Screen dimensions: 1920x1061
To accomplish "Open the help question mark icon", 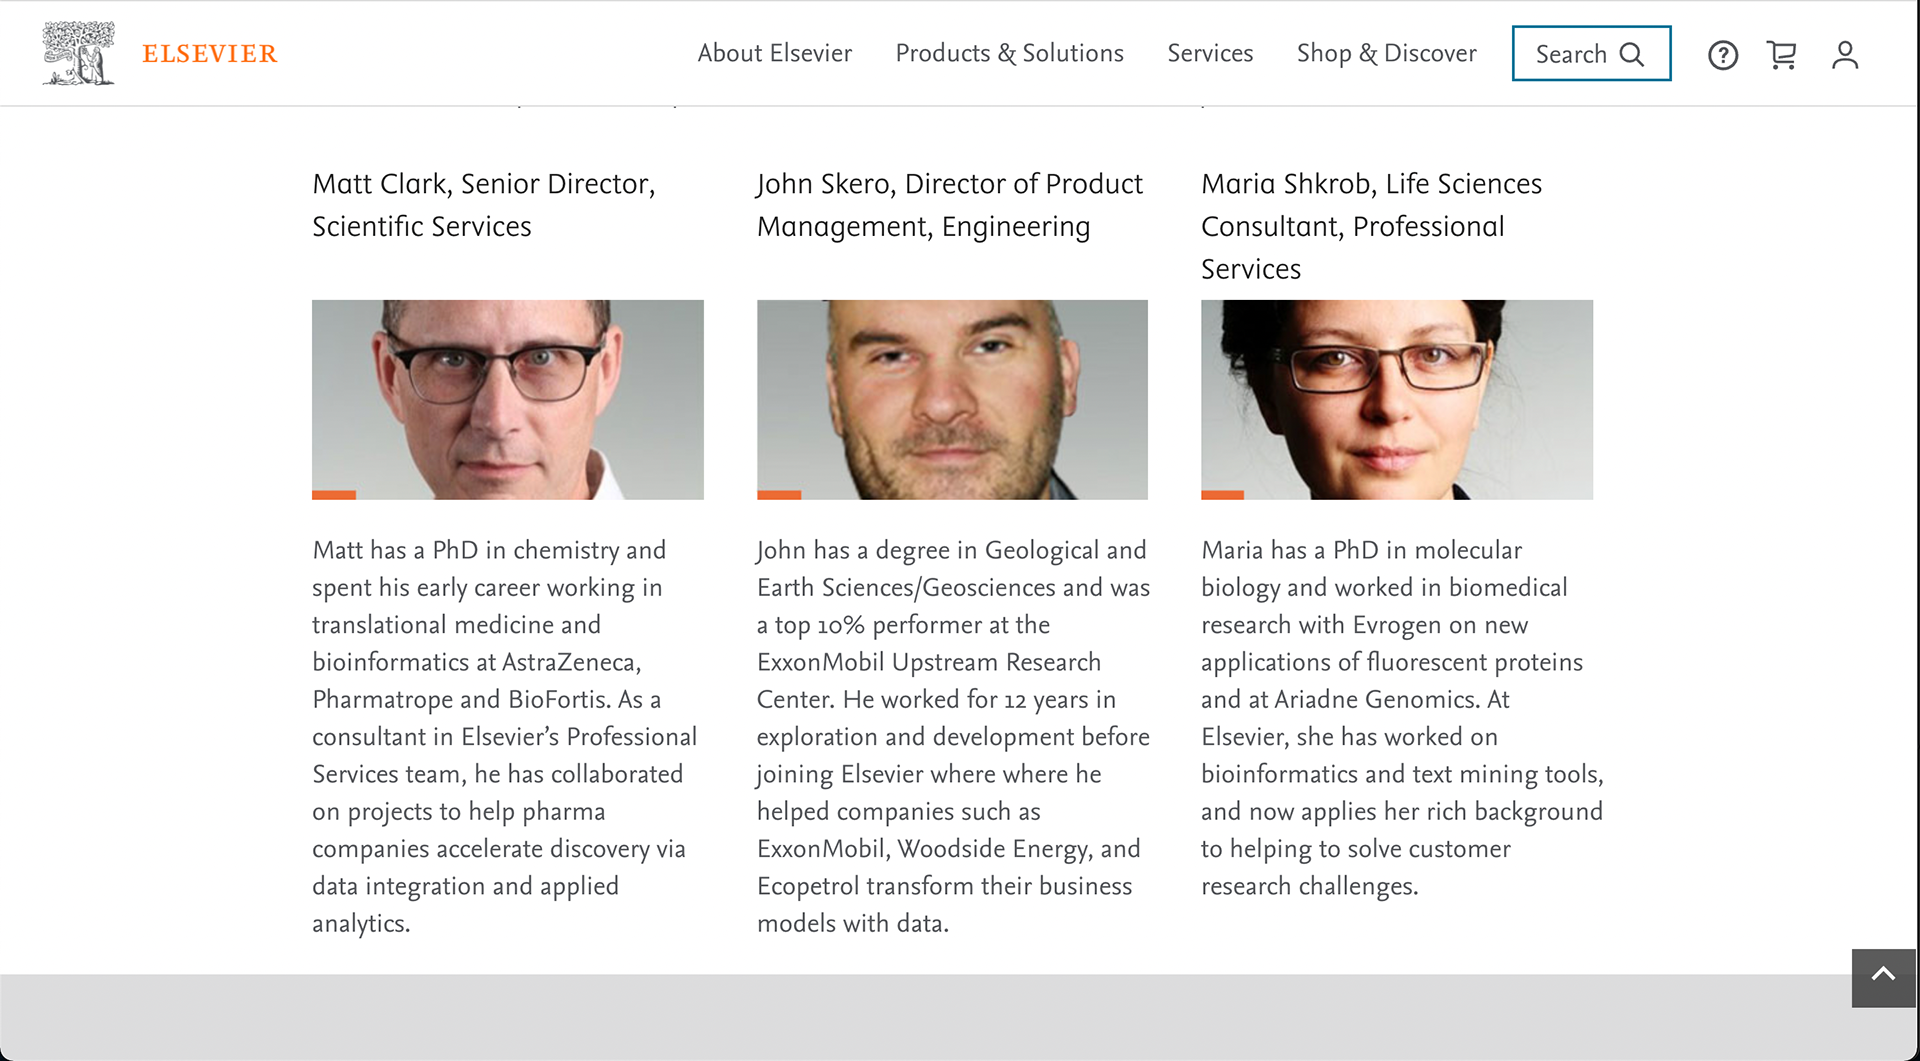I will click(x=1722, y=55).
